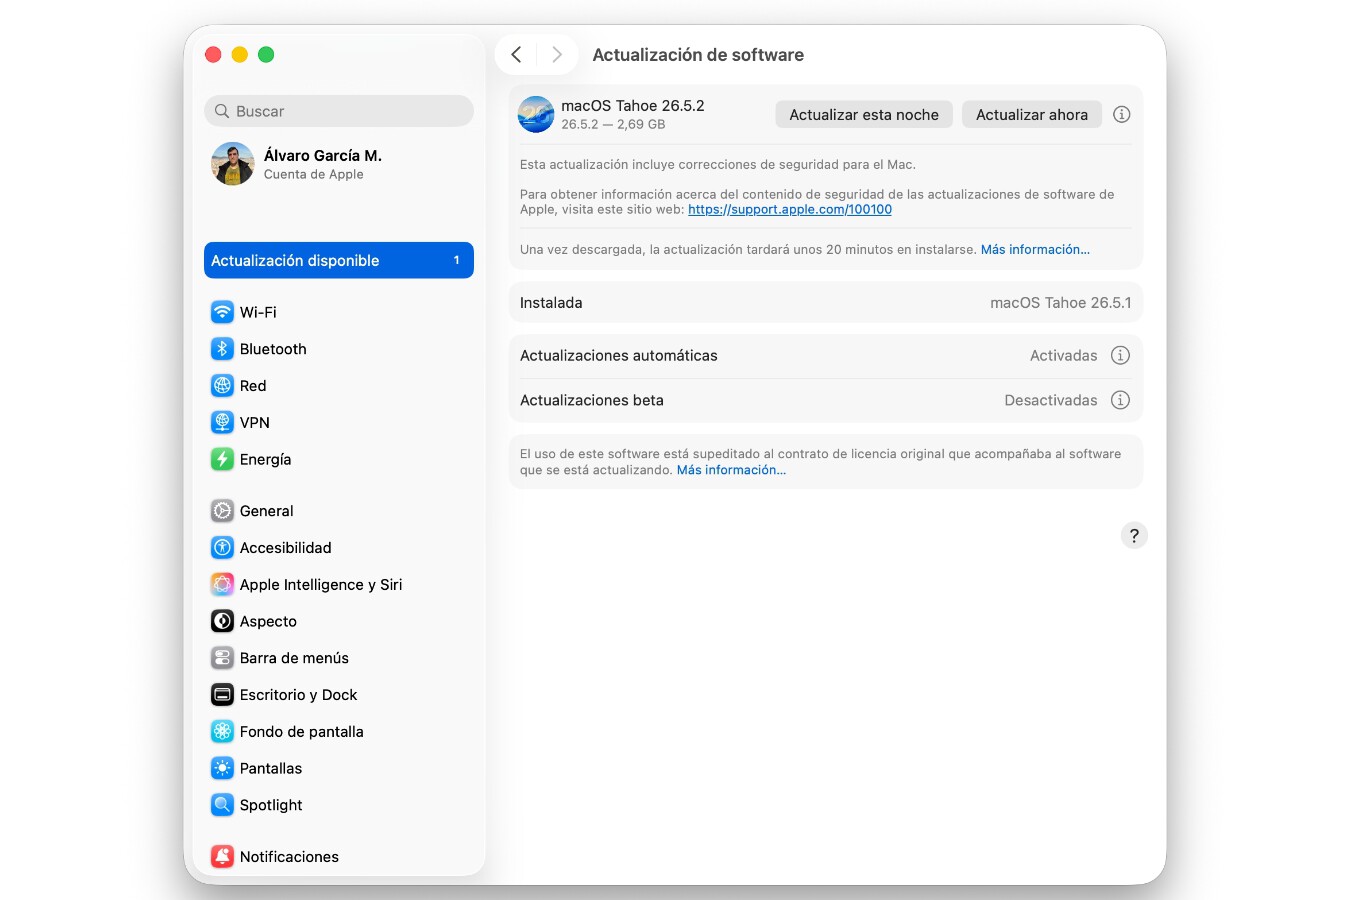The width and height of the screenshot is (1350, 900).
Task: Click the red Notificaciones bell icon
Action: point(222,856)
